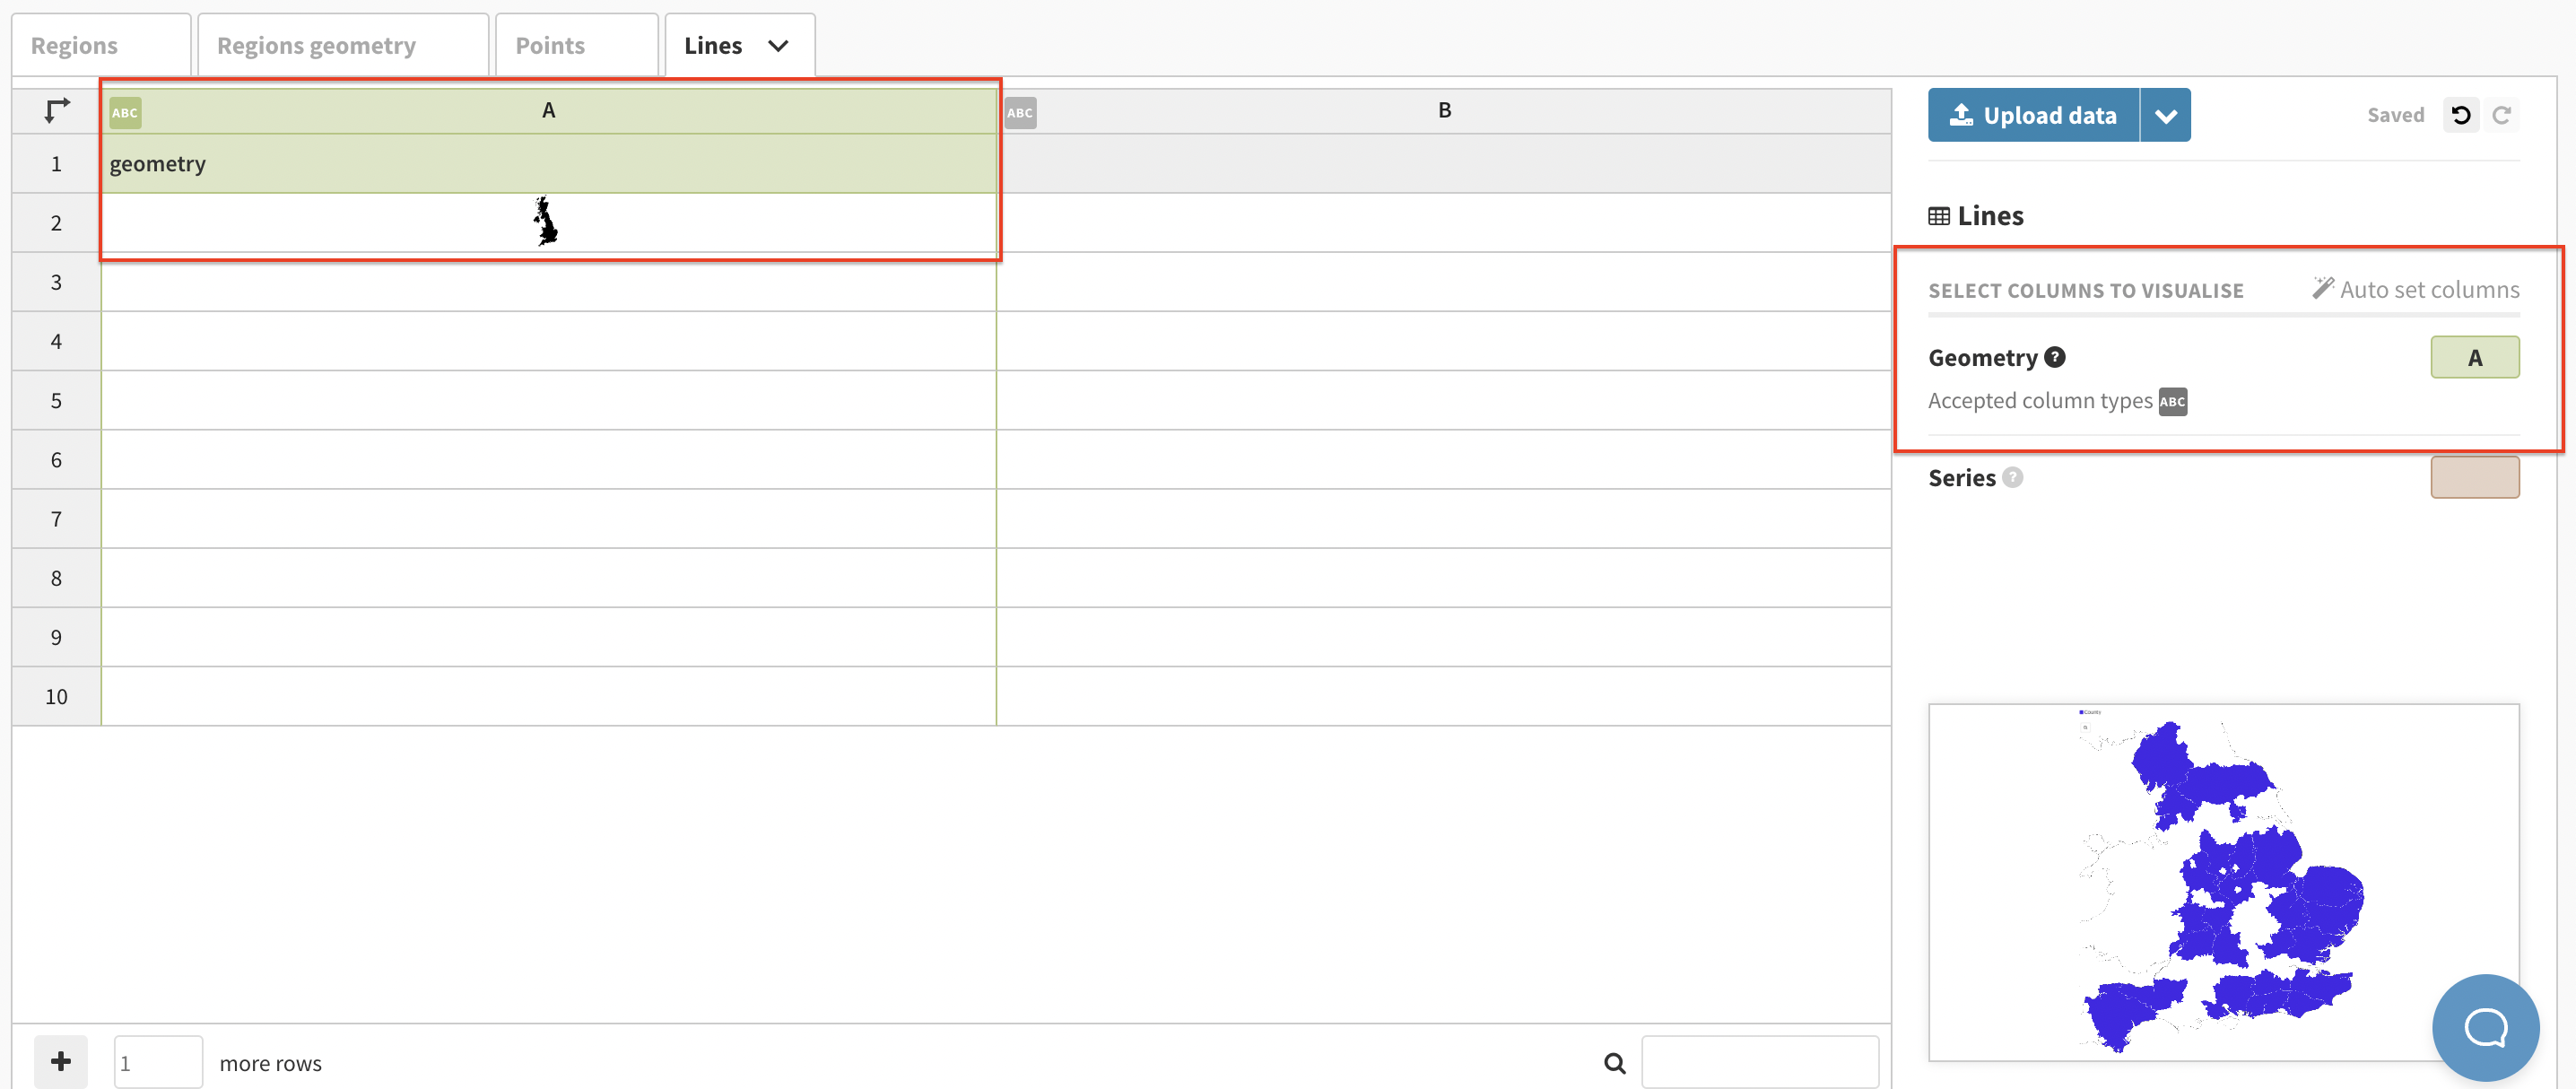Redo the last change
Screen dimensions: 2576x1089
pyautogui.click(x=2502, y=115)
